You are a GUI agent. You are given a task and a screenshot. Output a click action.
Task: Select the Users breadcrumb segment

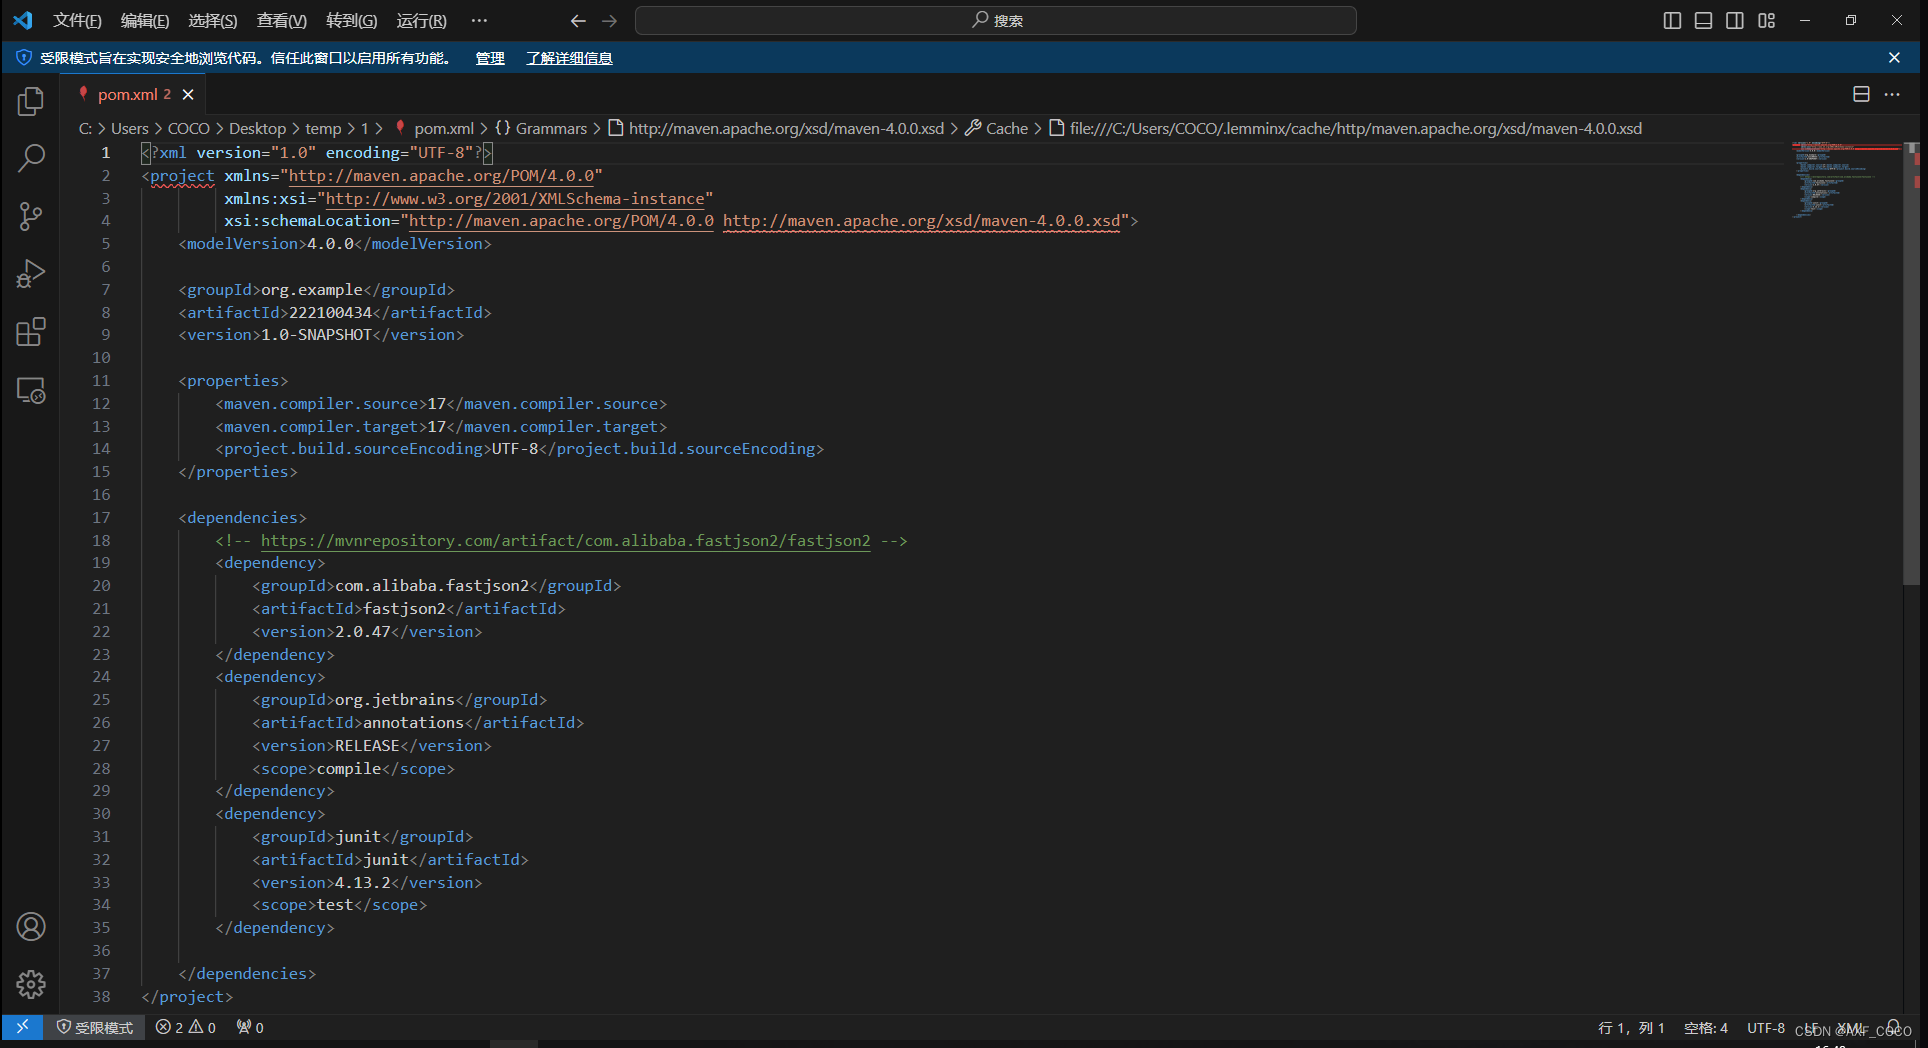click(129, 128)
